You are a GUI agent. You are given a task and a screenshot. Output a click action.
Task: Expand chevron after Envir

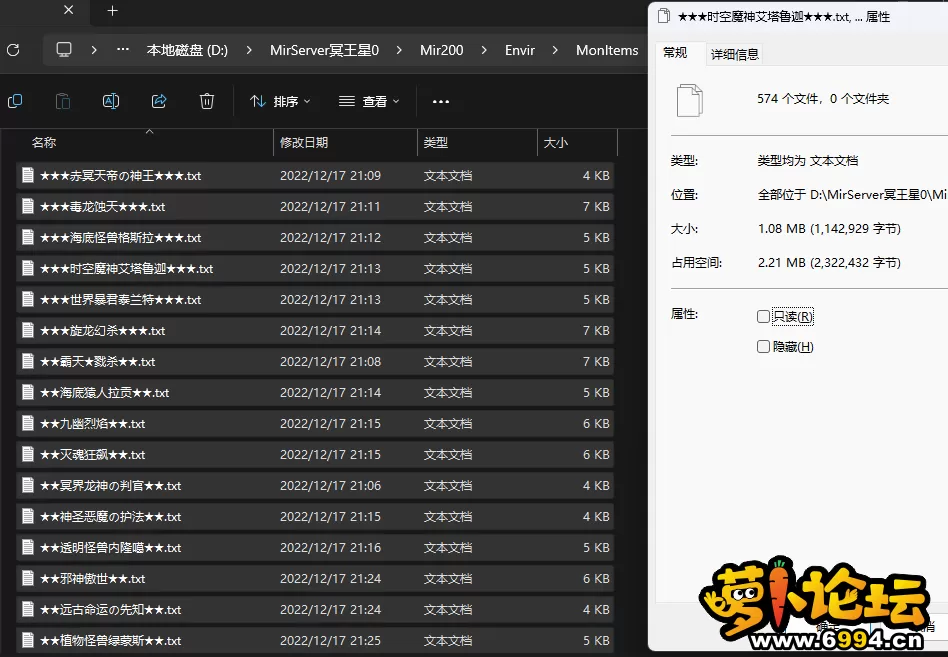pos(555,50)
